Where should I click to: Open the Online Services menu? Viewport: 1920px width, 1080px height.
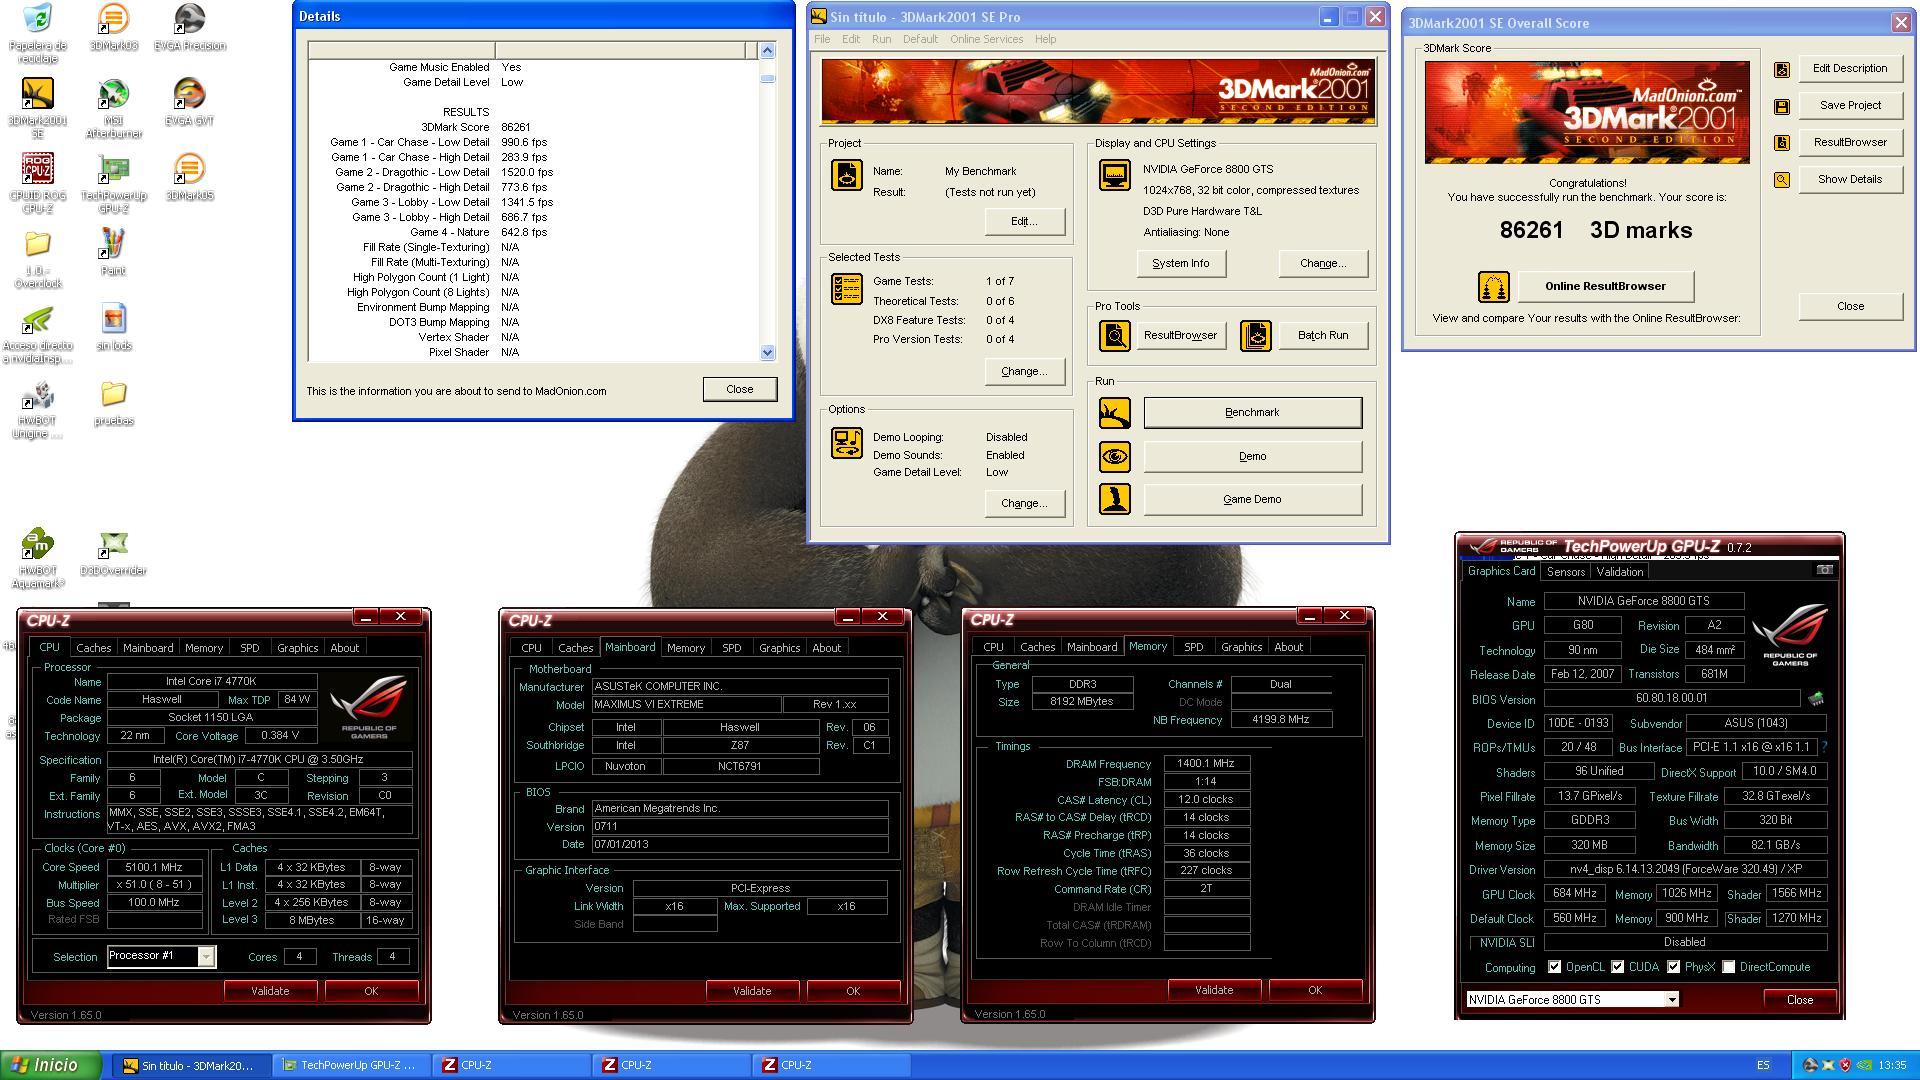(986, 39)
